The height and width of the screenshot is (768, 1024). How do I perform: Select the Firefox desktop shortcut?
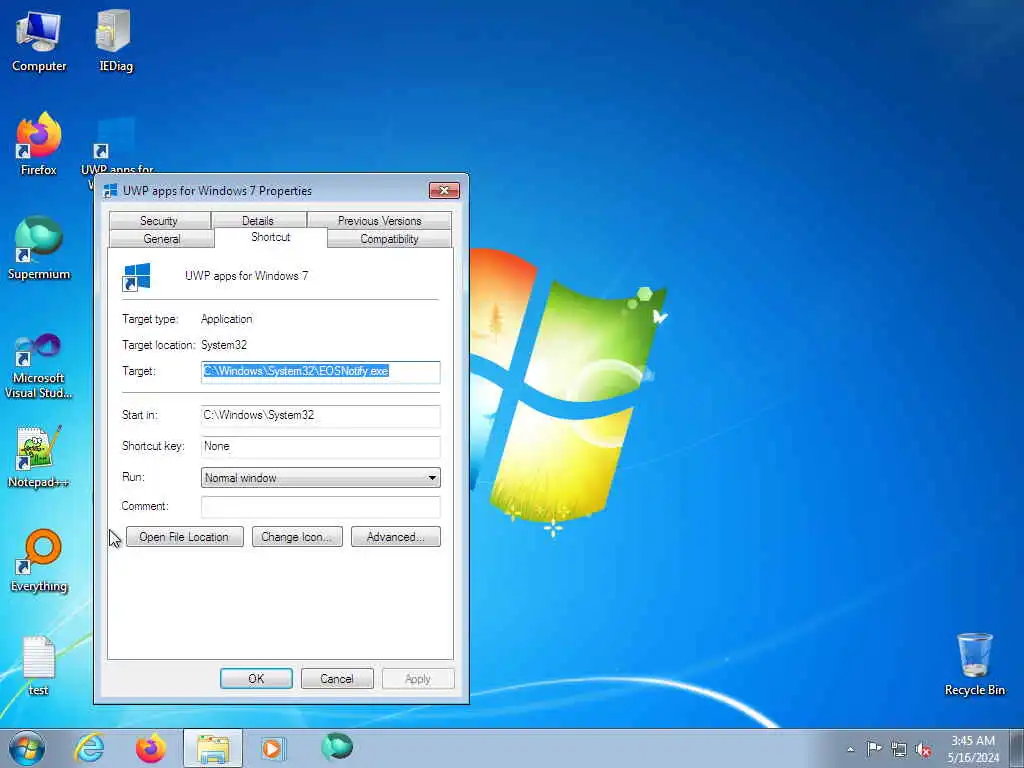coord(39,144)
